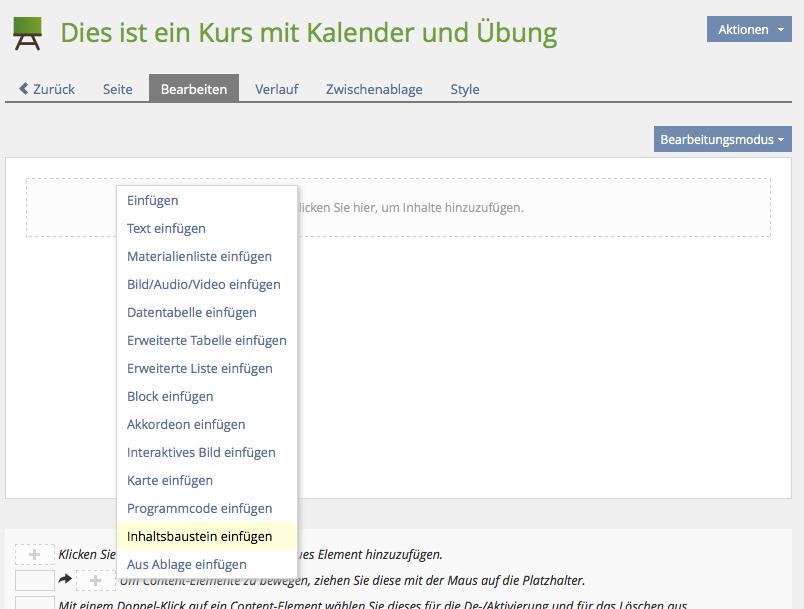Expand the Bearbeitungsmodus dropdown
The width and height of the screenshot is (804, 609).
tap(722, 139)
